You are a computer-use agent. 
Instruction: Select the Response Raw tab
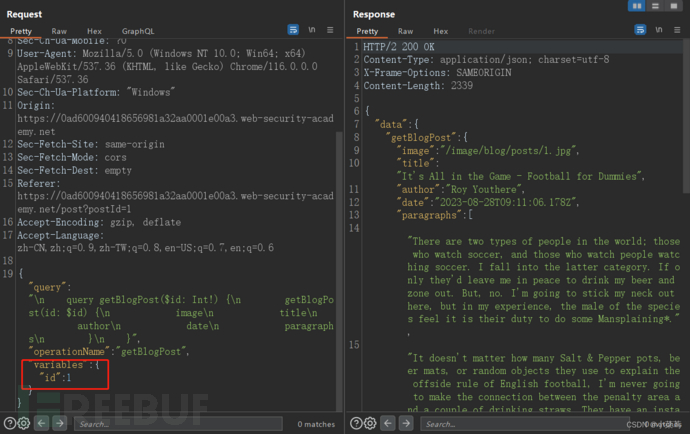tap(405, 31)
